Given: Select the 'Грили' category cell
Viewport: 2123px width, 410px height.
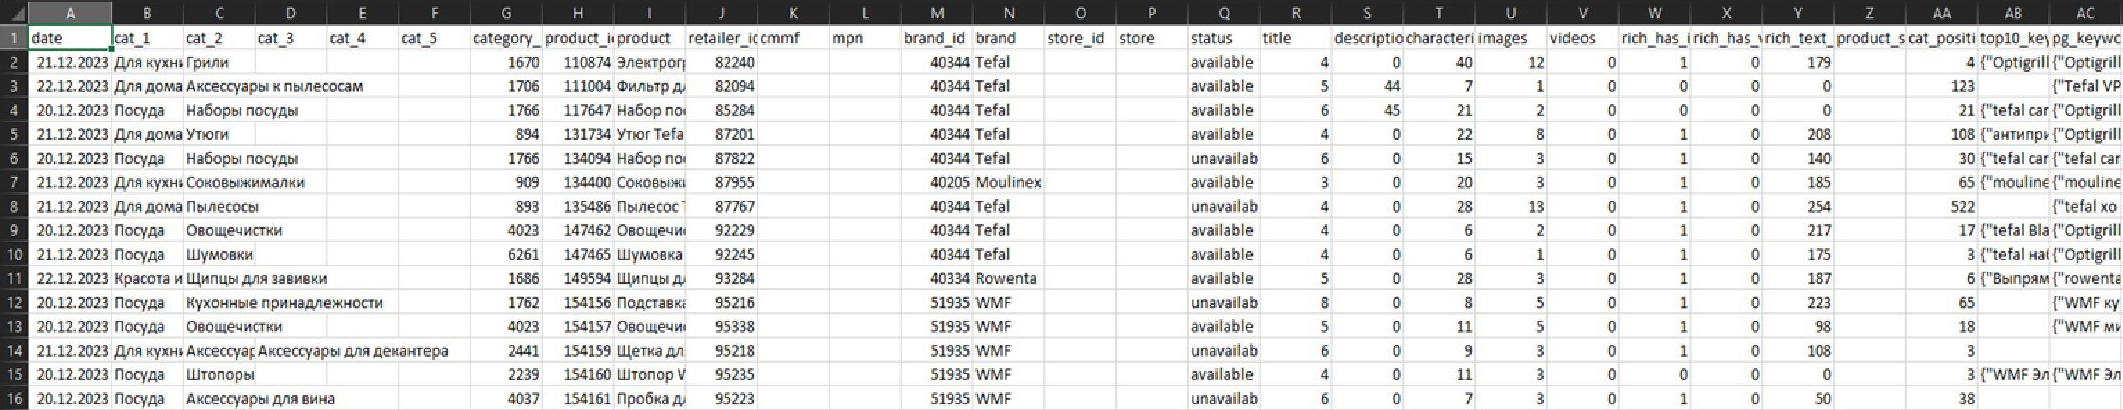Looking at the screenshot, I should tap(219, 62).
